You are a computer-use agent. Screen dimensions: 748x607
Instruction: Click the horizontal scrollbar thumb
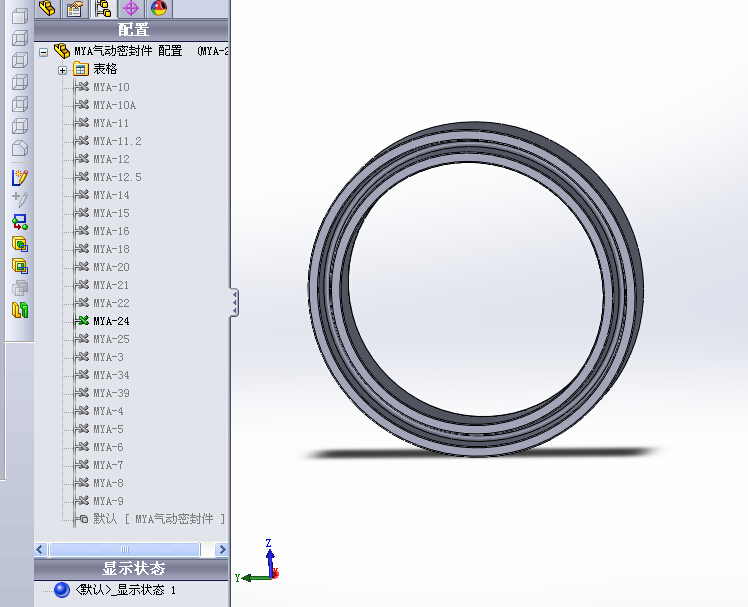coord(125,549)
